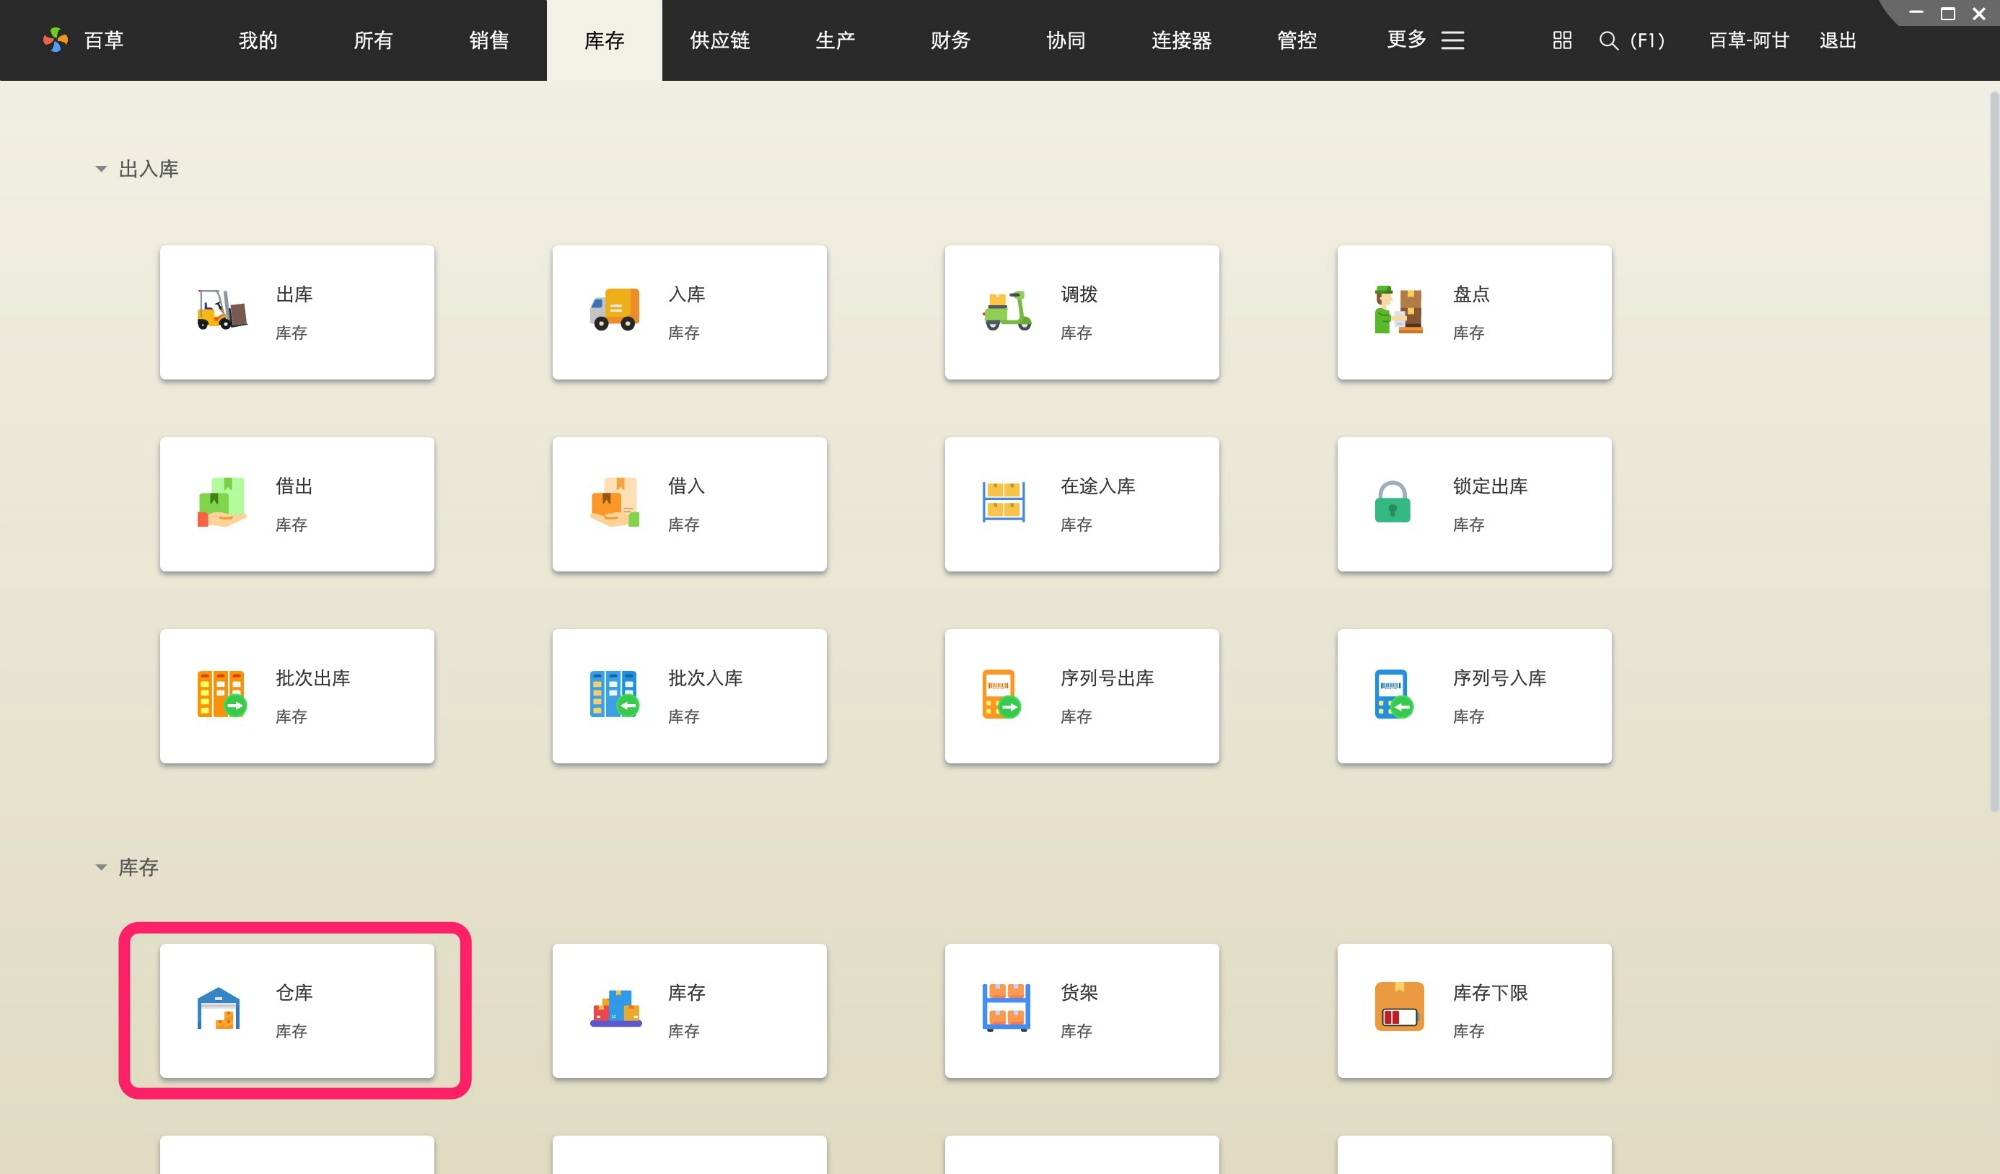Click the 锁定出库 padlock icon
This screenshot has width=2000, height=1174.
[1392, 503]
